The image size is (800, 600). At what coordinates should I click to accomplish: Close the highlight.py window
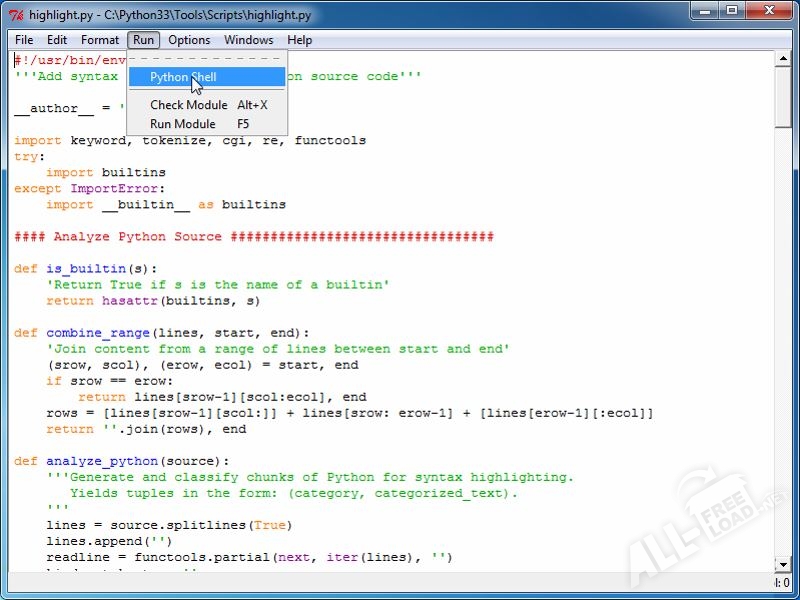[x=770, y=12]
